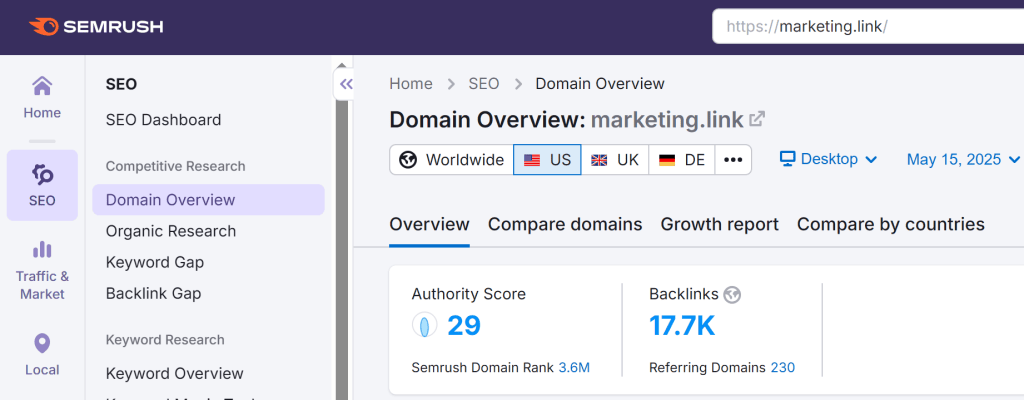Click the URL search field with marketing.link
The image size is (1024, 400).
(x=868, y=26)
